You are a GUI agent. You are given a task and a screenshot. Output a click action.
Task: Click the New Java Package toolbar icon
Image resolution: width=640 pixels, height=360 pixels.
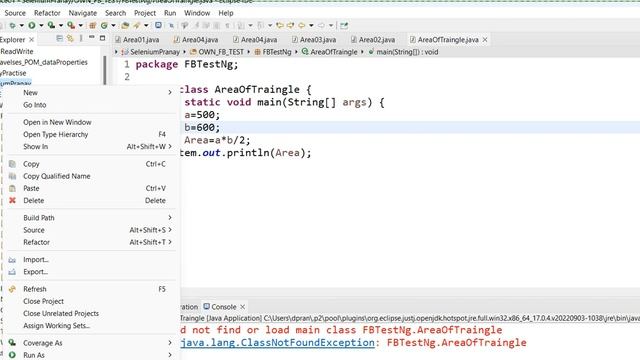pos(92,25)
